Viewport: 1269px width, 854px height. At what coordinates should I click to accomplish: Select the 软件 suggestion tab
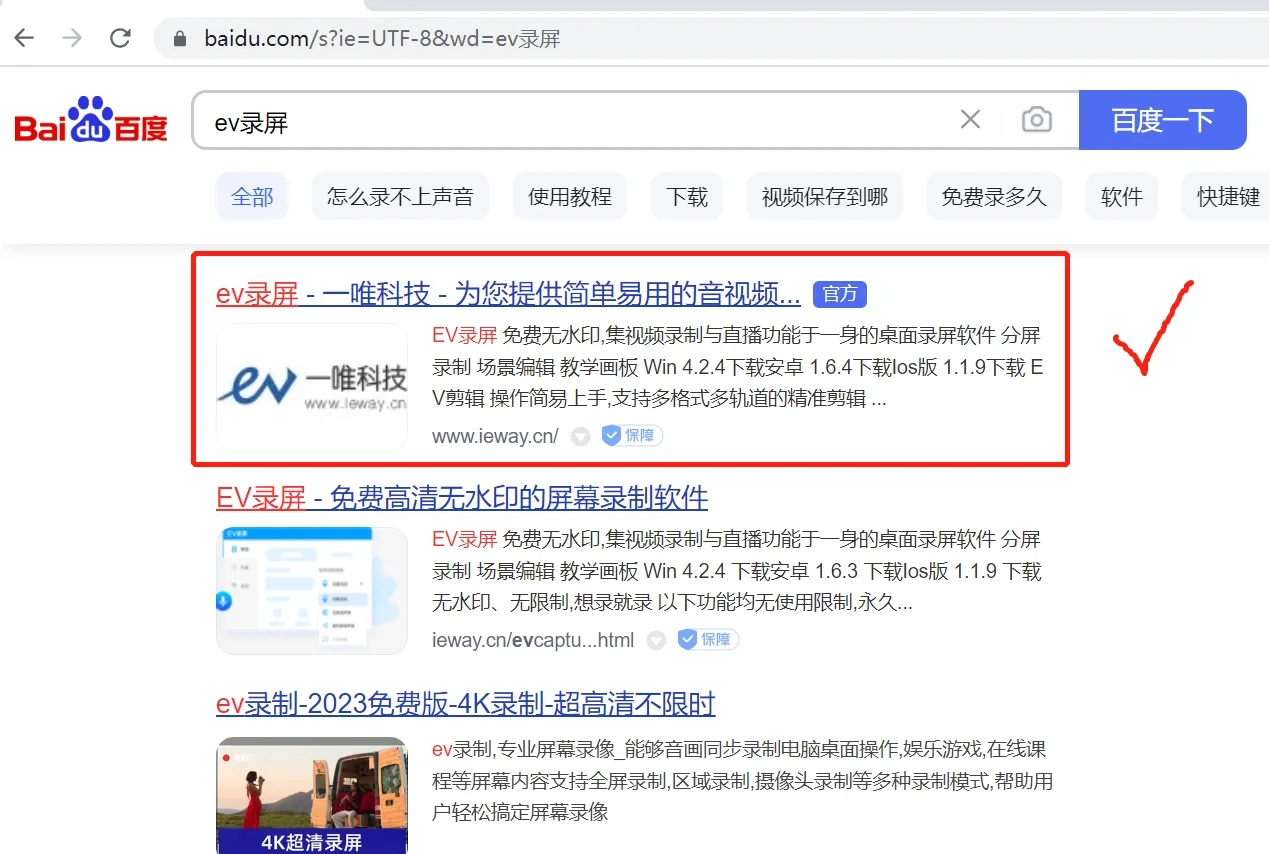(x=1122, y=197)
